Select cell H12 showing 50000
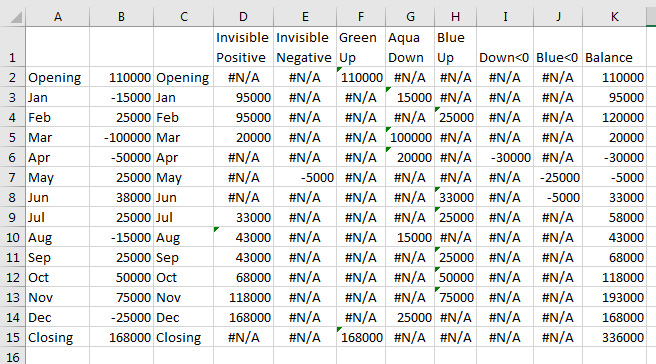 pos(456,277)
